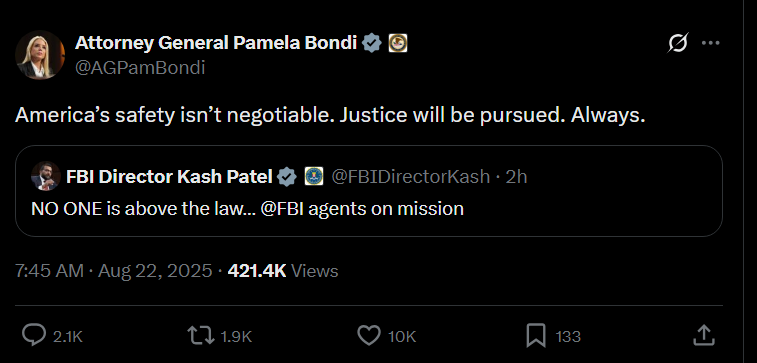The height and width of the screenshot is (363, 757).
Task: Bookmark the post using bookmark icon
Action: click(x=536, y=336)
